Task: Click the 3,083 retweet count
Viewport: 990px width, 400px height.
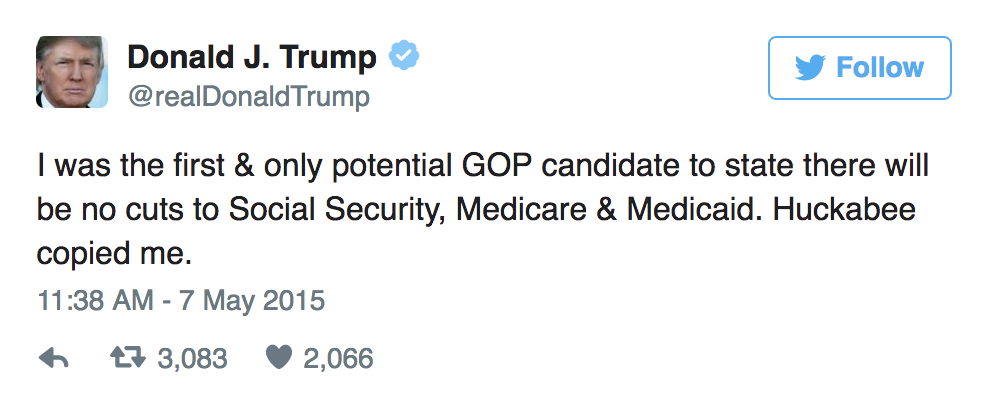Action: click(x=192, y=359)
